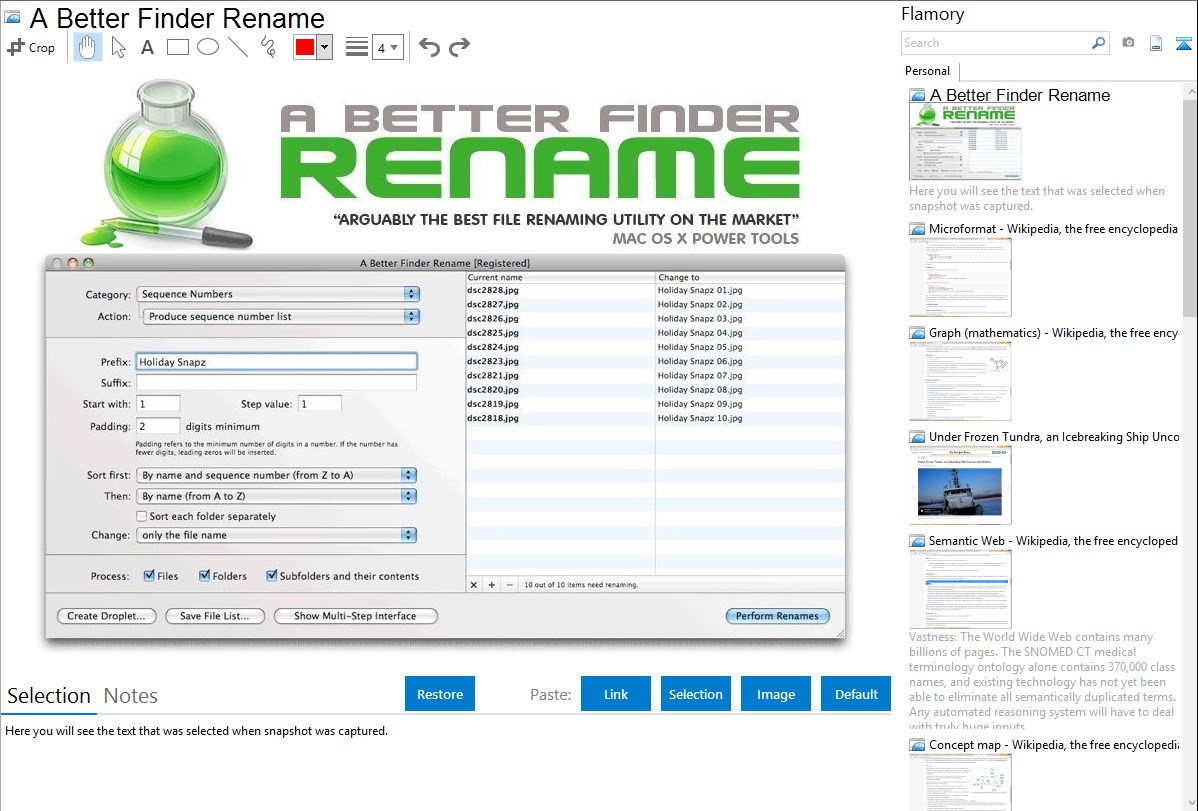Click the Start with field

click(x=158, y=404)
